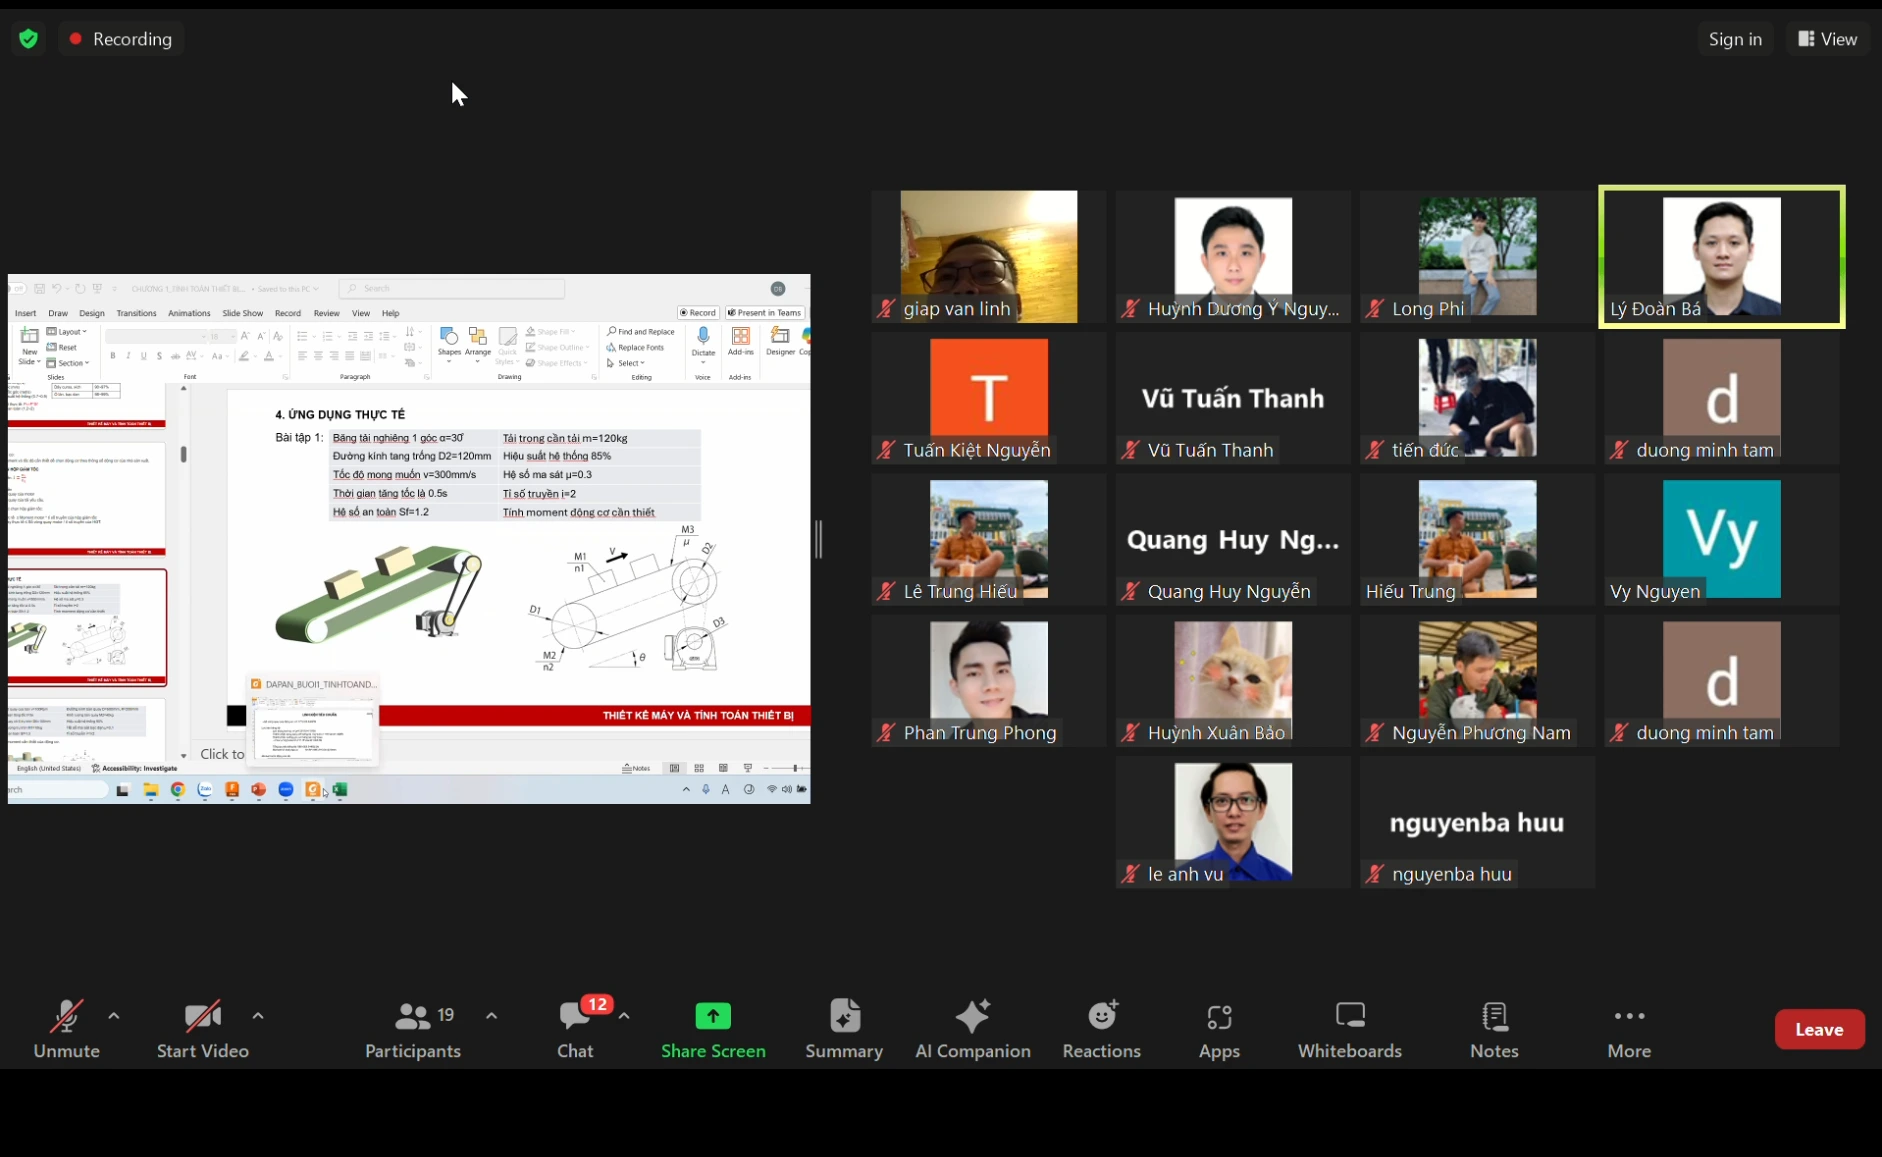Image resolution: width=1882 pixels, height=1157 pixels.
Task: Click the green Share Screen icon
Action: click(x=713, y=1017)
